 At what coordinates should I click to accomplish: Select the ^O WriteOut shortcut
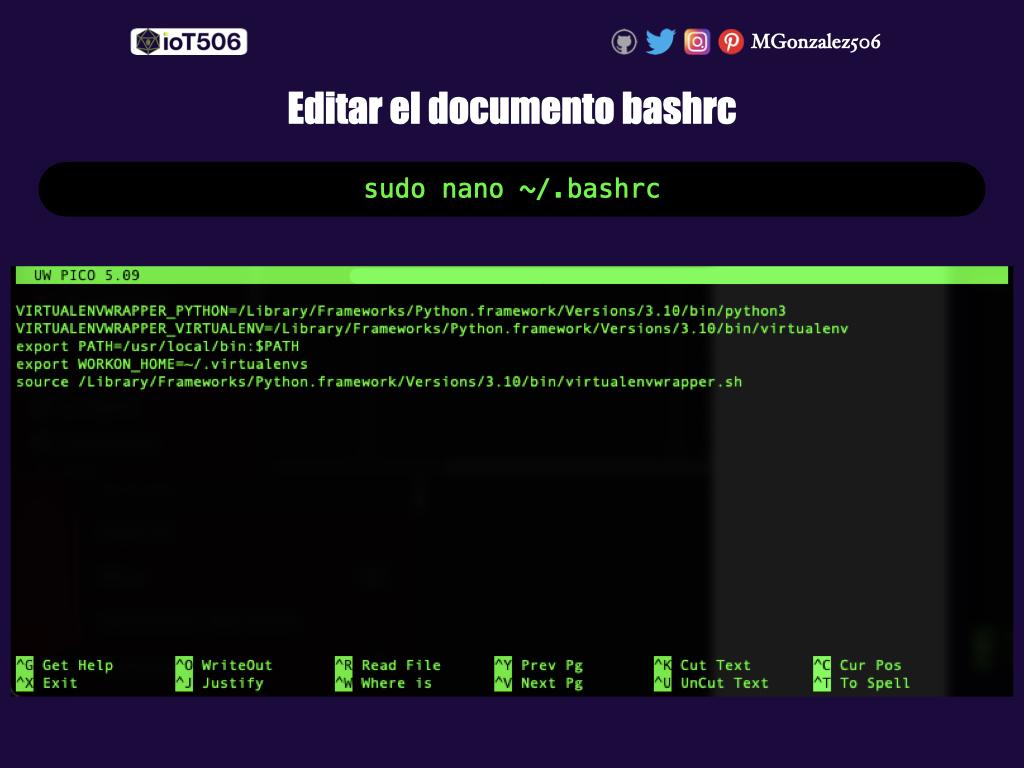pos(224,665)
